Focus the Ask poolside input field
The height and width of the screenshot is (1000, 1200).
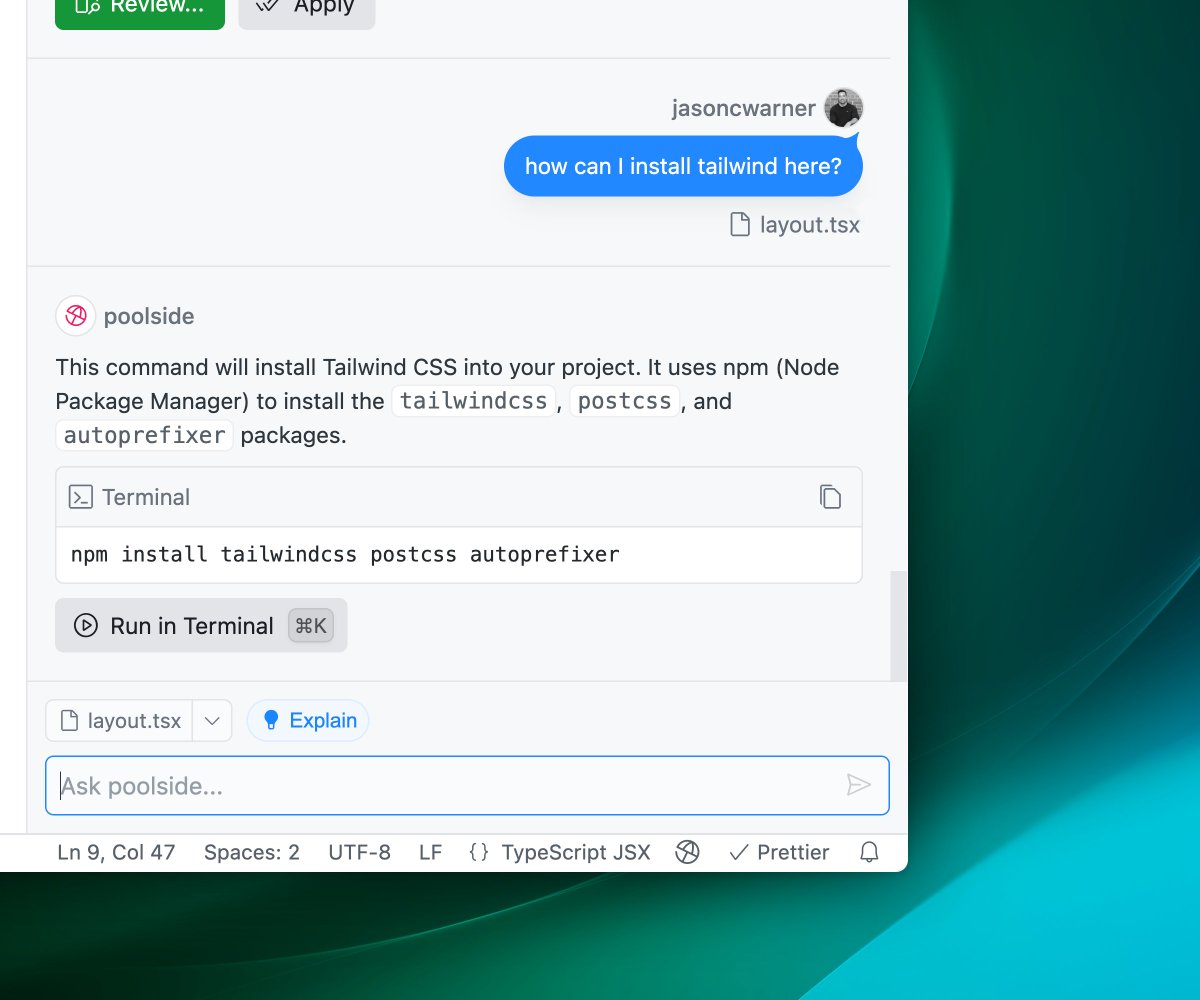[x=467, y=785]
